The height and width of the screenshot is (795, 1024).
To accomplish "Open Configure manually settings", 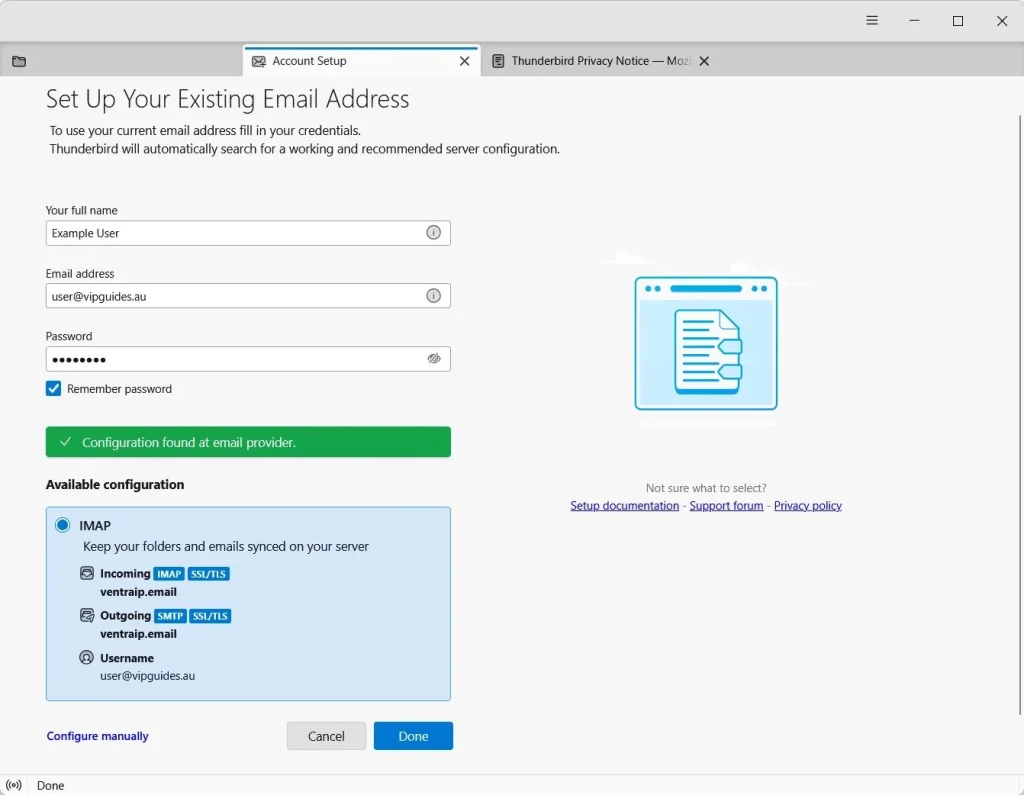I will tap(97, 735).
